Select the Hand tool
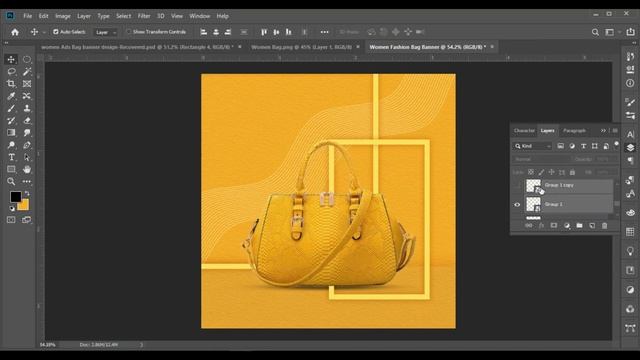The height and width of the screenshot is (360, 640). coord(27,169)
